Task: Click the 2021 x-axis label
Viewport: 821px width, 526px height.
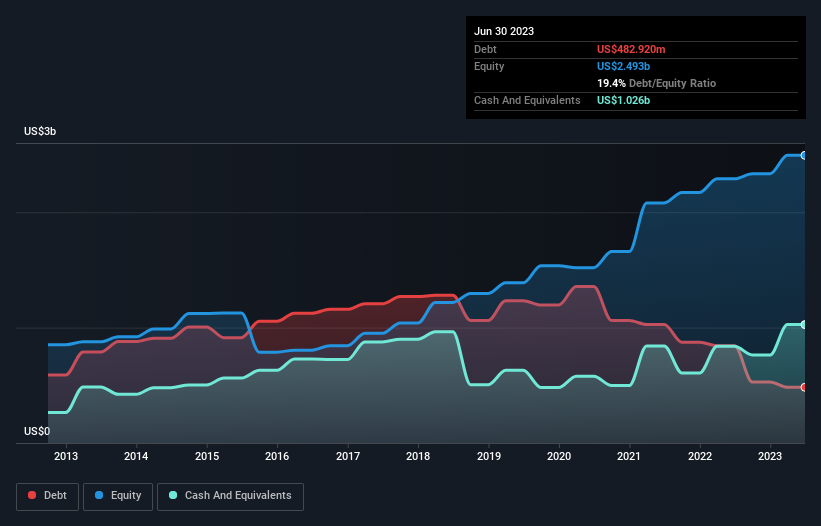Action: click(x=629, y=456)
